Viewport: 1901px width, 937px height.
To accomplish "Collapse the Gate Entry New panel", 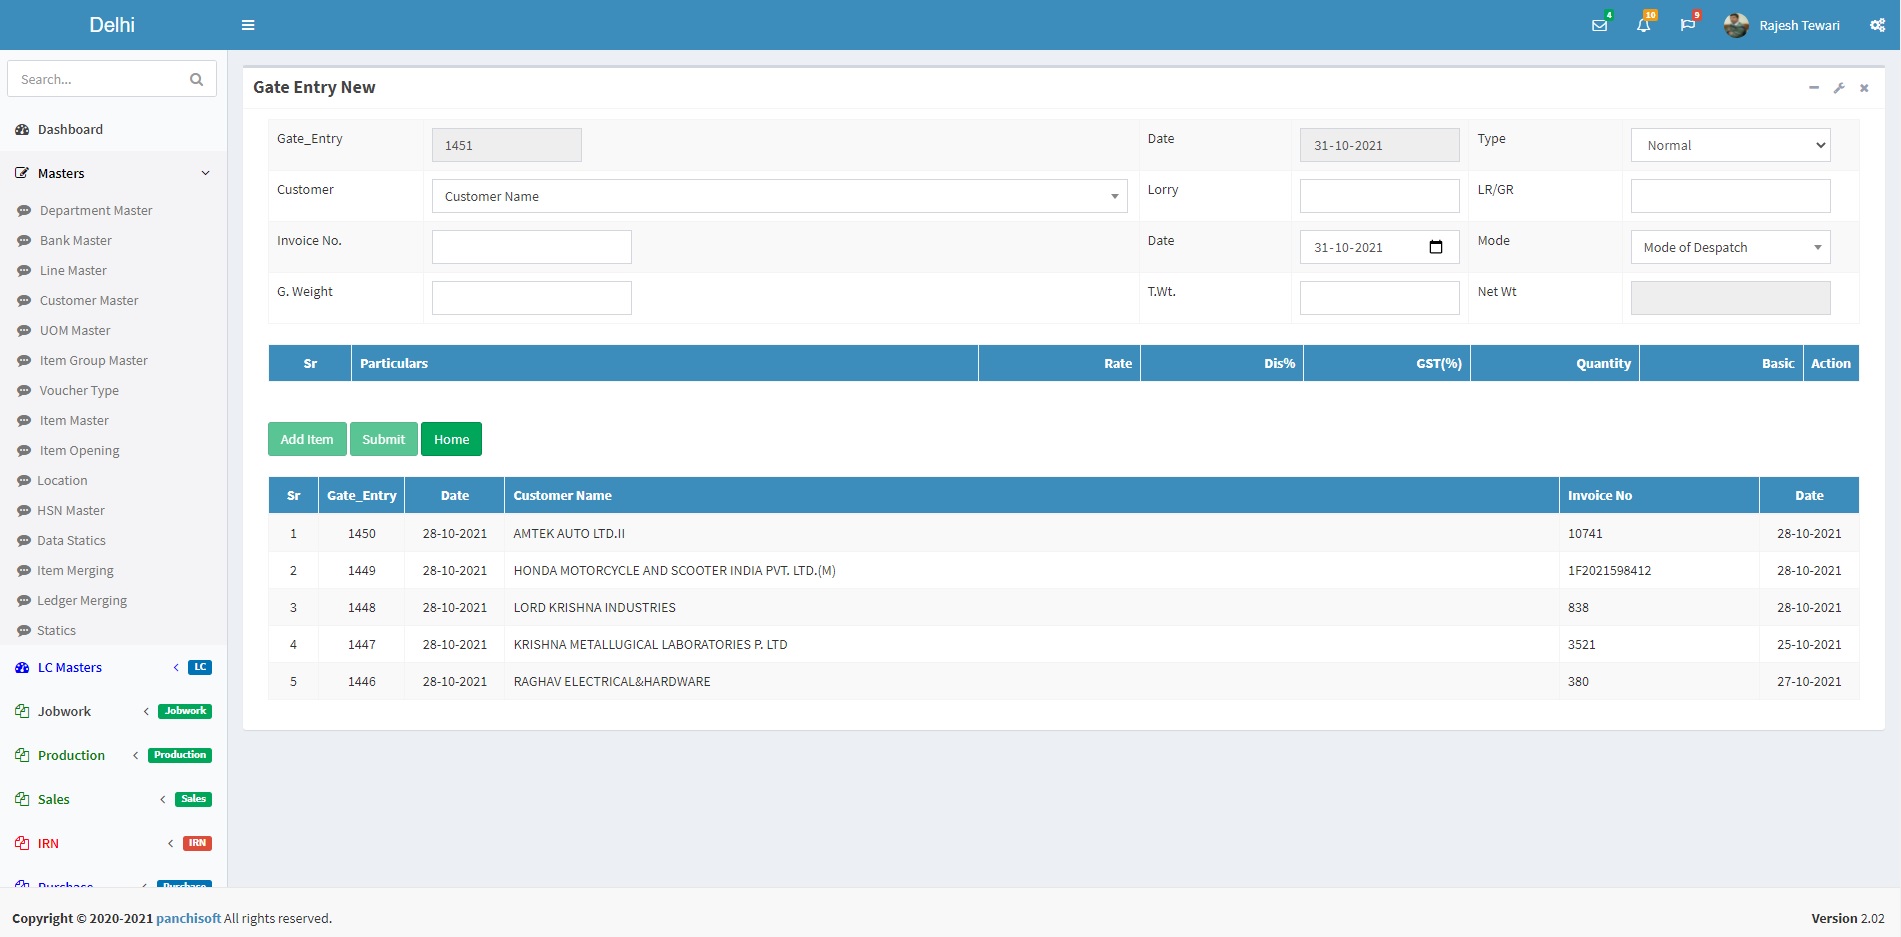I will (1813, 88).
